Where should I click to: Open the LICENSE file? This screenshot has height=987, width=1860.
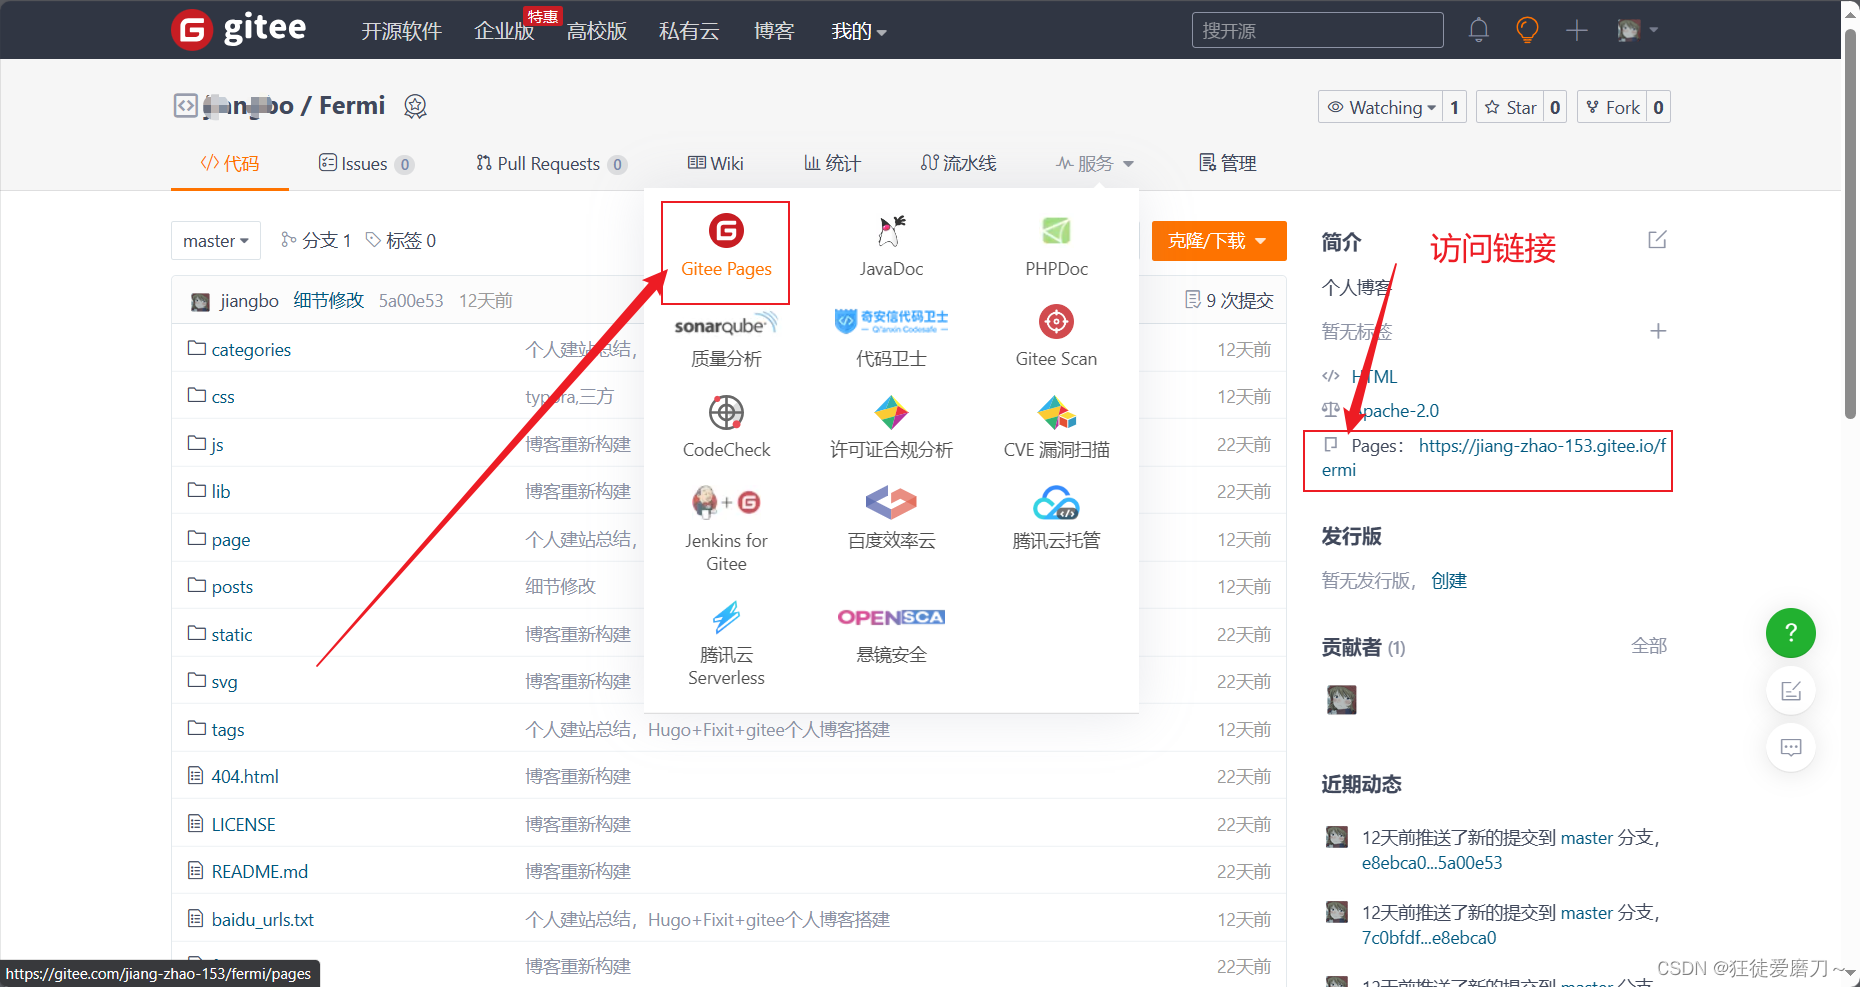pyautogui.click(x=243, y=824)
